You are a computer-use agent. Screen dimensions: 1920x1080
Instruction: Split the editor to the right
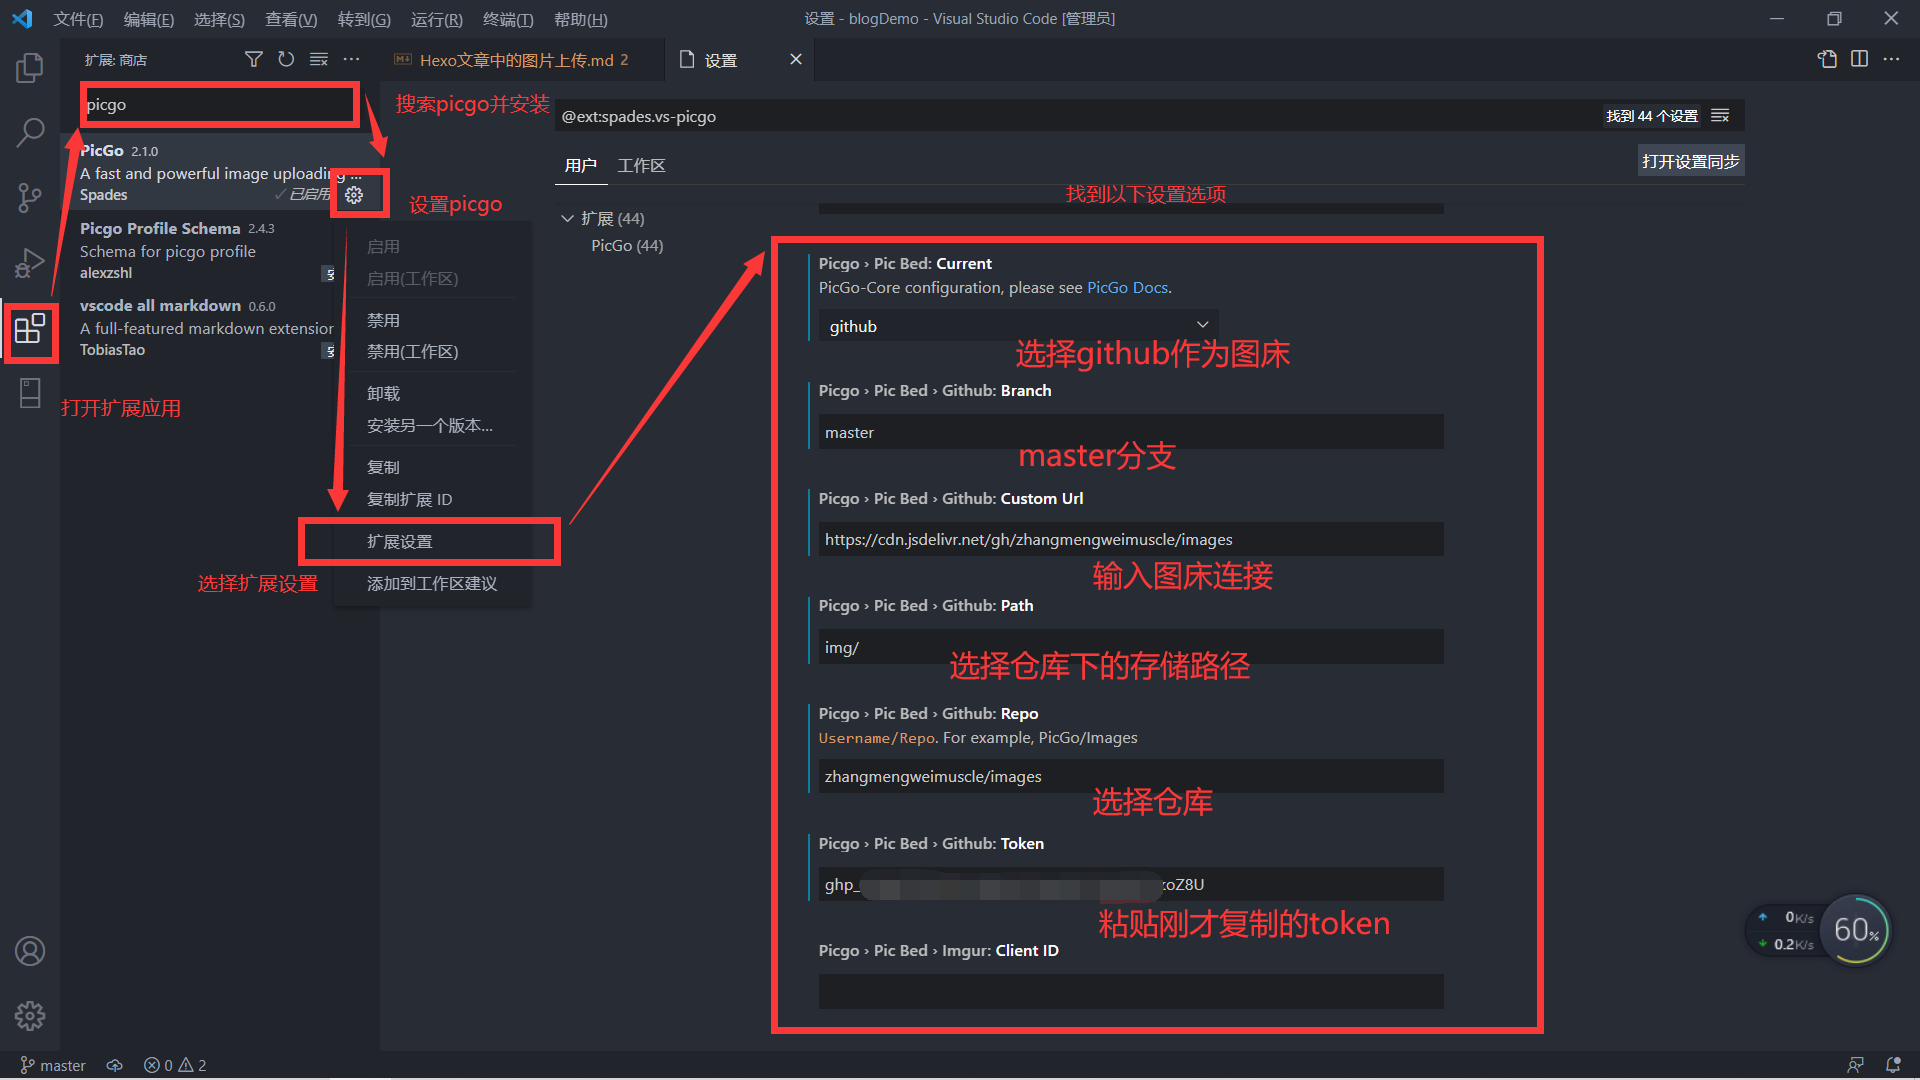click(x=1859, y=59)
